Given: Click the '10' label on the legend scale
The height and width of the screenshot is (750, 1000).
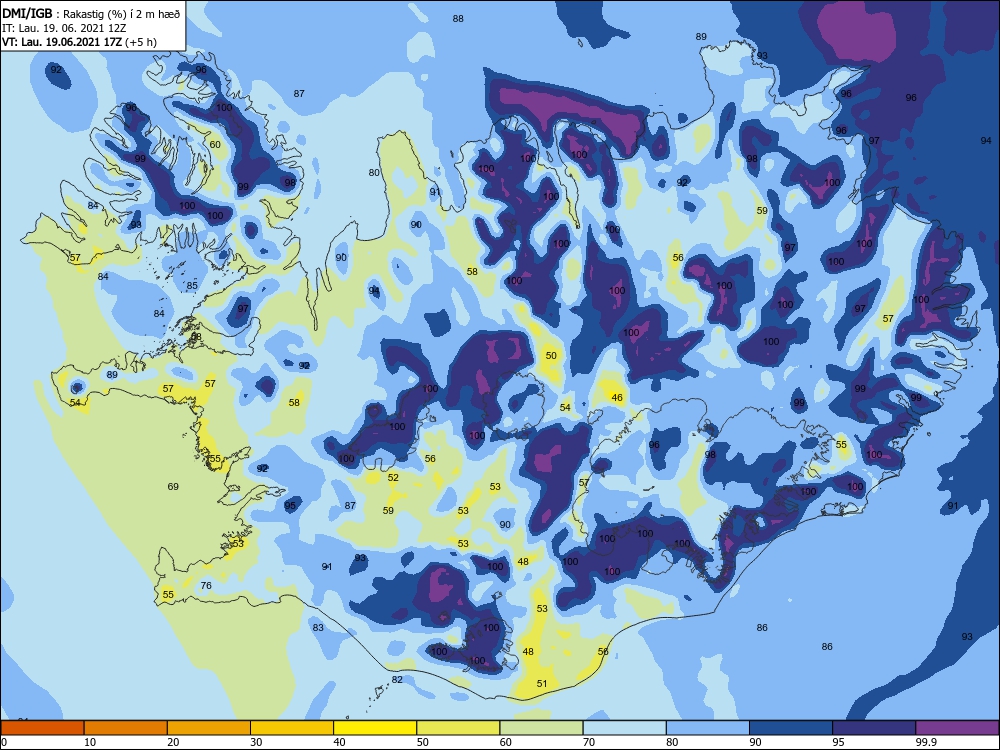Looking at the screenshot, I should coord(90,742).
